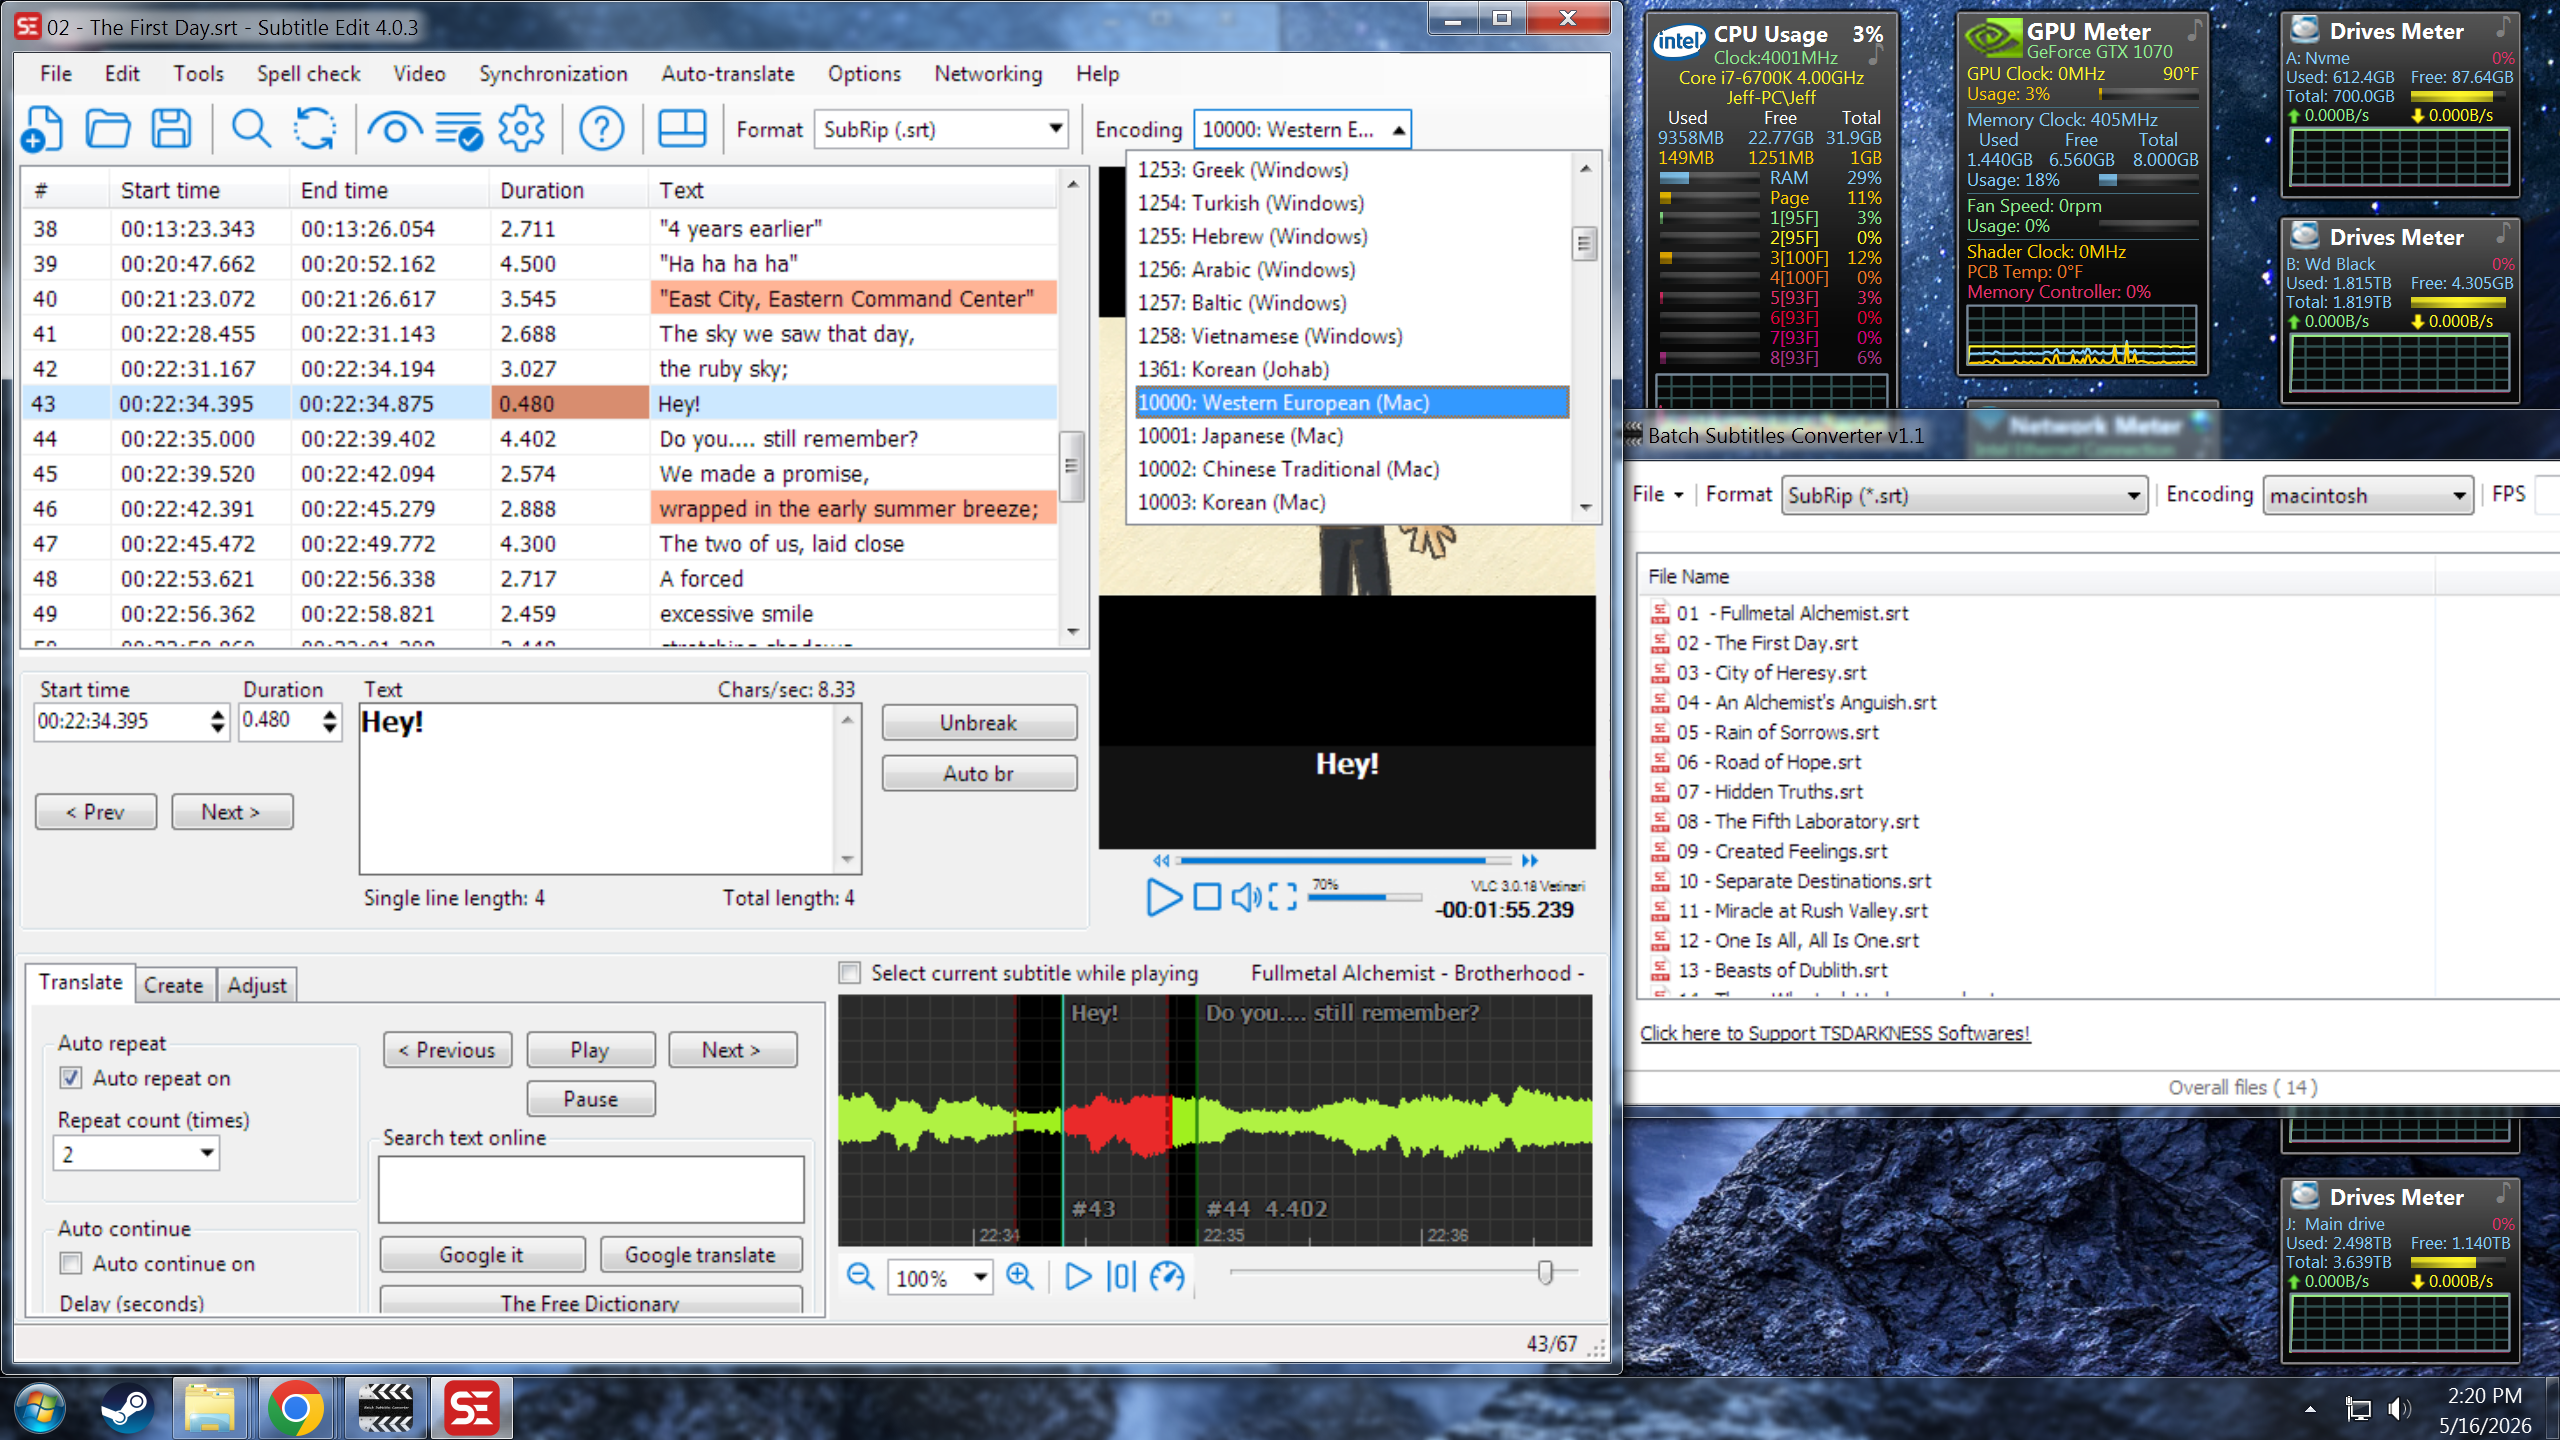The image size is (2560, 1440).
Task: Open Help question mark icon
Action: pos(602,130)
